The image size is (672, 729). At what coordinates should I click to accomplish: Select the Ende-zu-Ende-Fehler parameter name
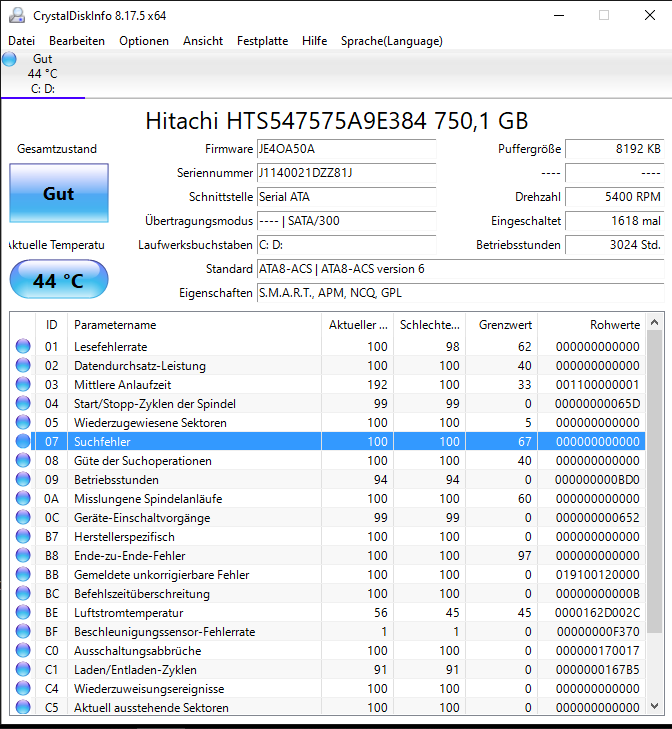point(130,556)
